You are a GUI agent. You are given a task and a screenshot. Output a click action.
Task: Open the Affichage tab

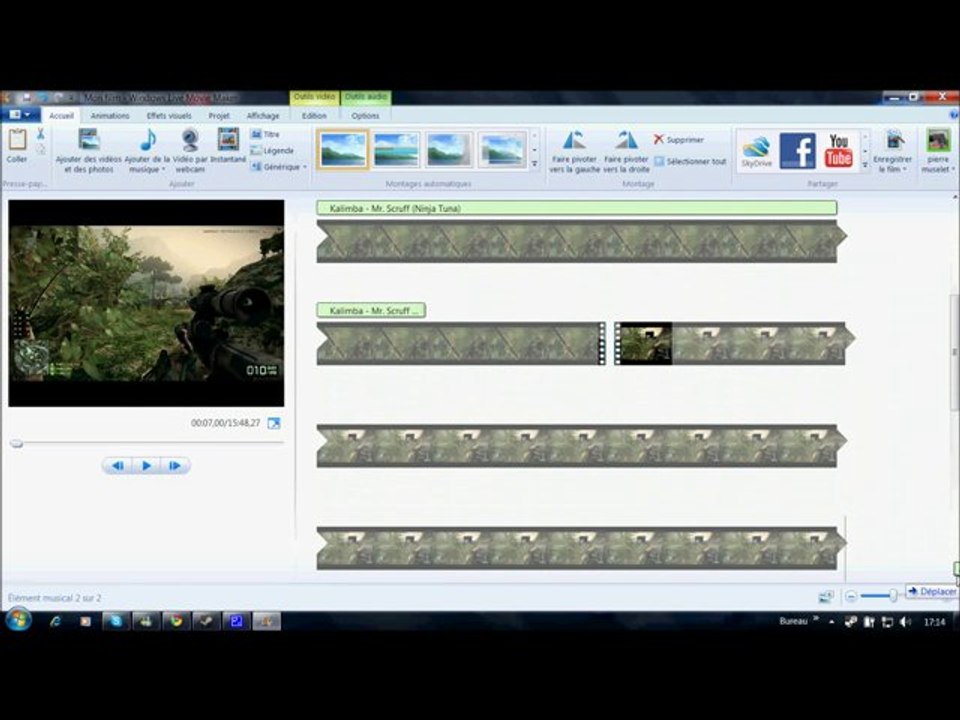(263, 116)
